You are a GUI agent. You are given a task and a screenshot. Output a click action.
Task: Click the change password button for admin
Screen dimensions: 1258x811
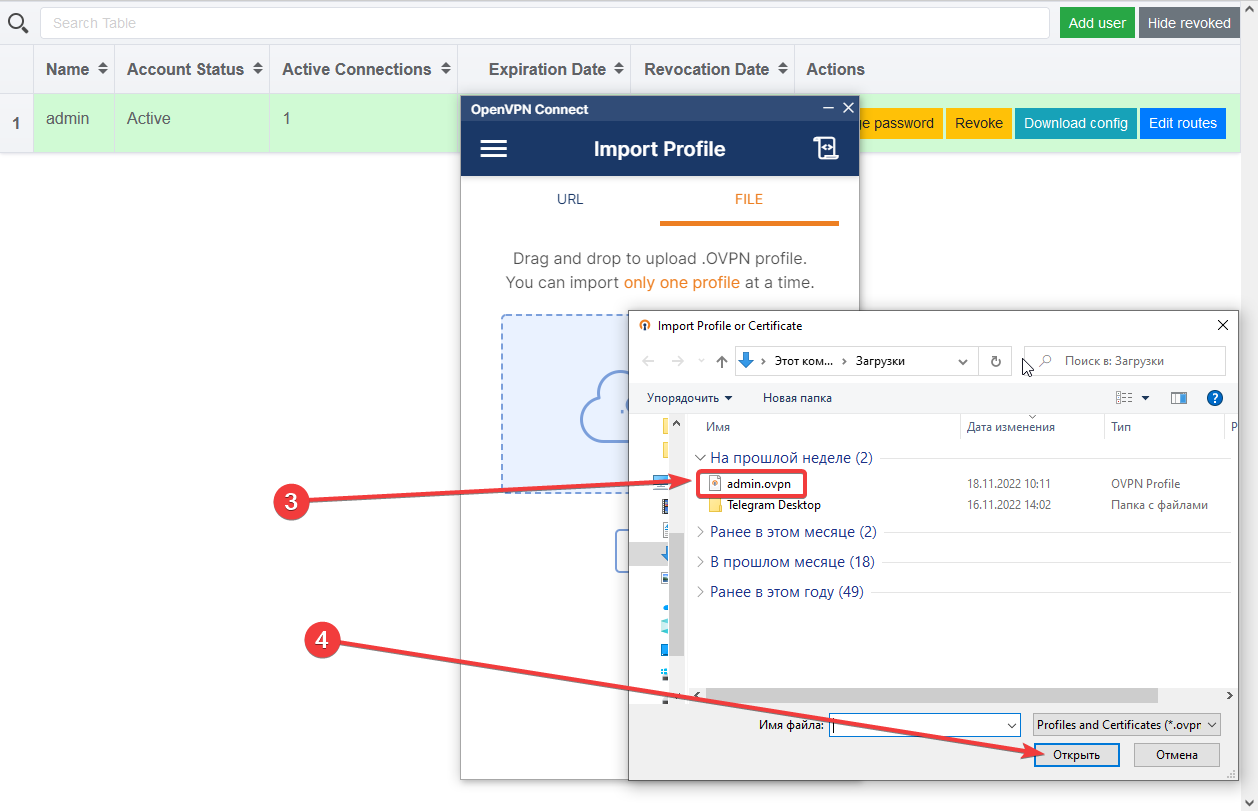(x=900, y=123)
